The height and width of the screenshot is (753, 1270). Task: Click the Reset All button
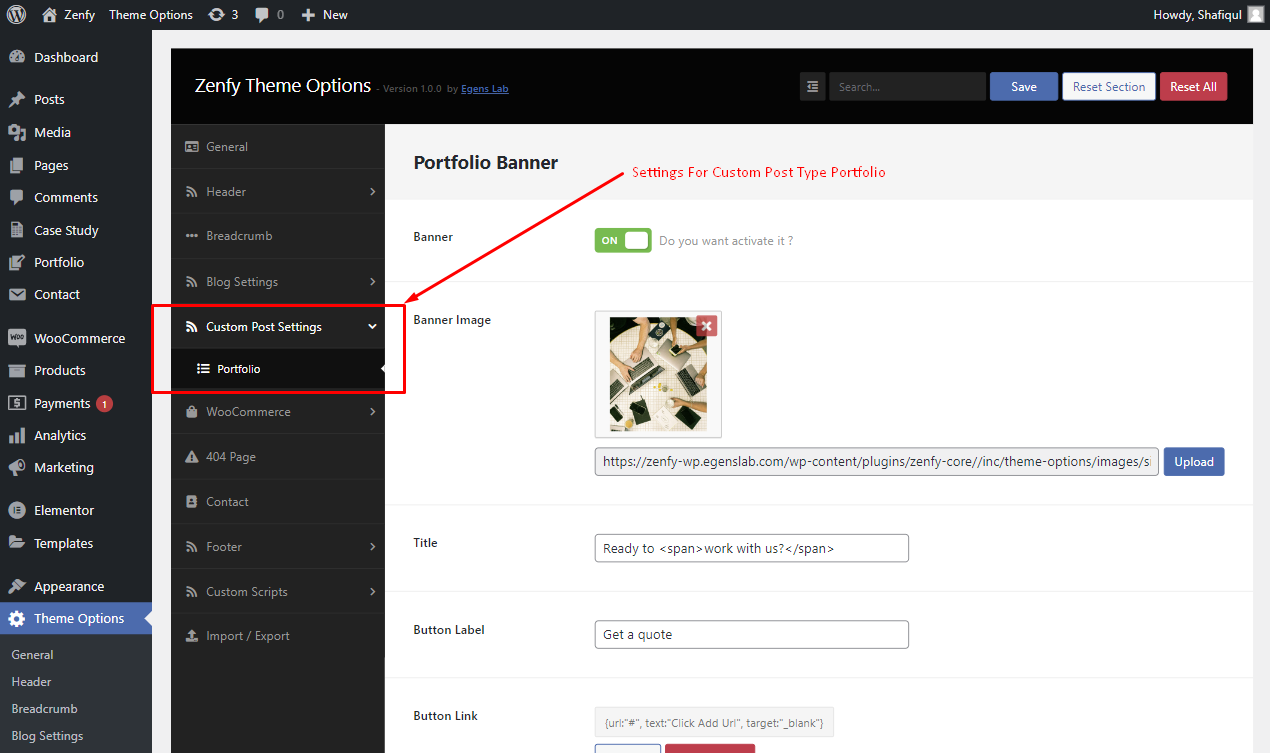pyautogui.click(x=1193, y=87)
